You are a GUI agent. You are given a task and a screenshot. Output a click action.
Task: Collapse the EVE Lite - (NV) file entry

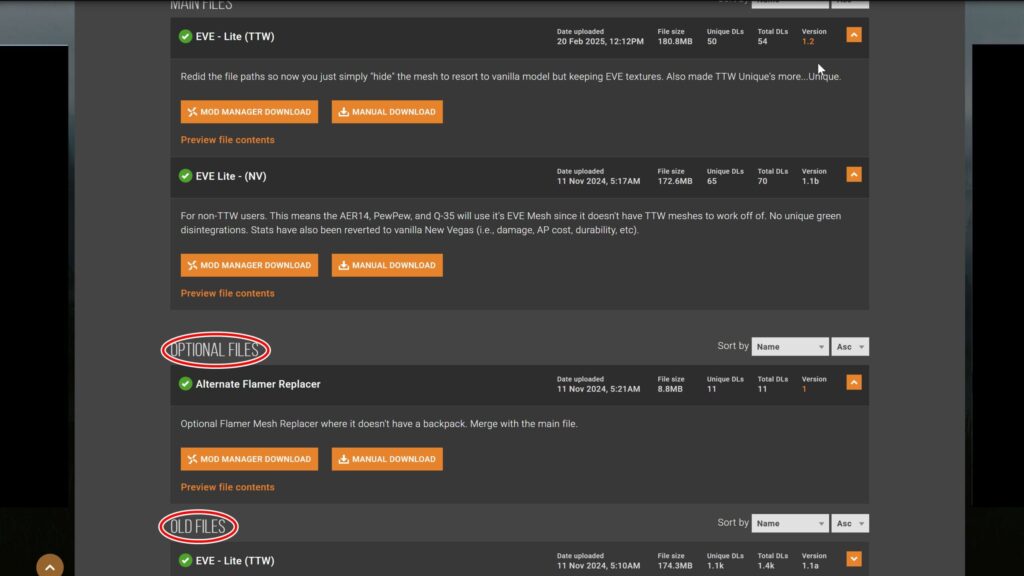click(853, 174)
